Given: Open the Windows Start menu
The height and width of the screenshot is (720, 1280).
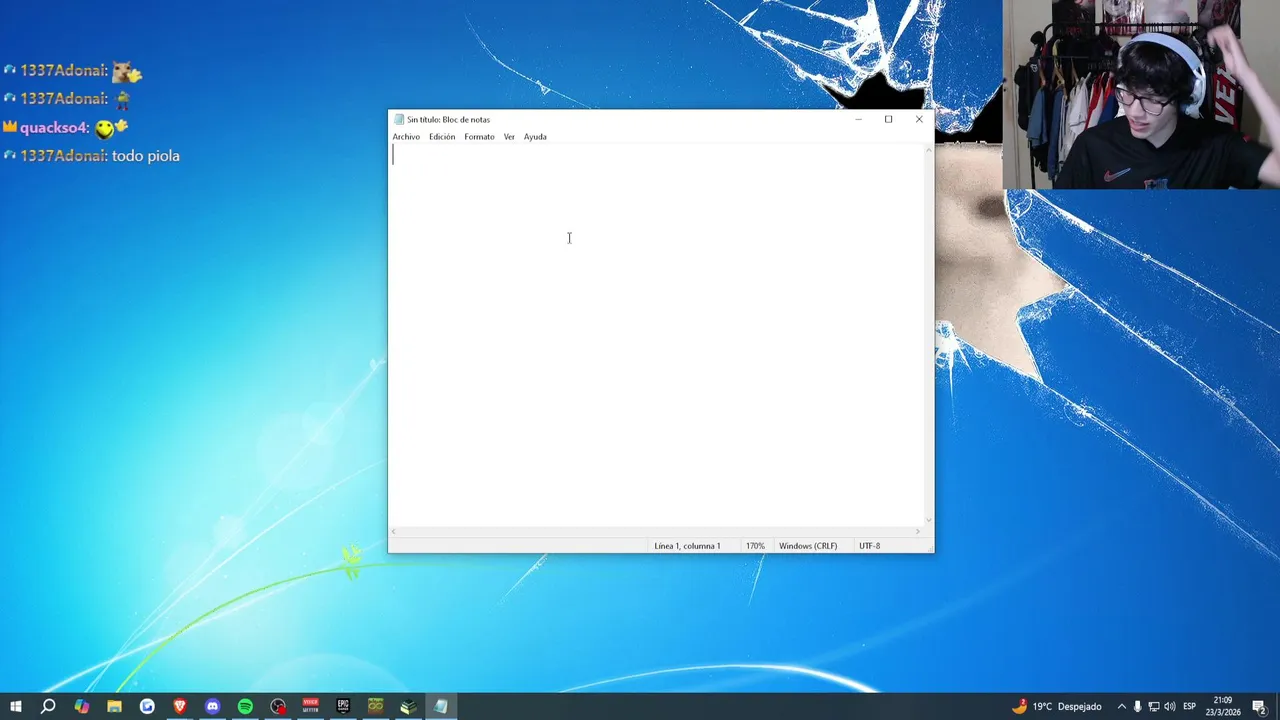Looking at the screenshot, I should [x=16, y=707].
